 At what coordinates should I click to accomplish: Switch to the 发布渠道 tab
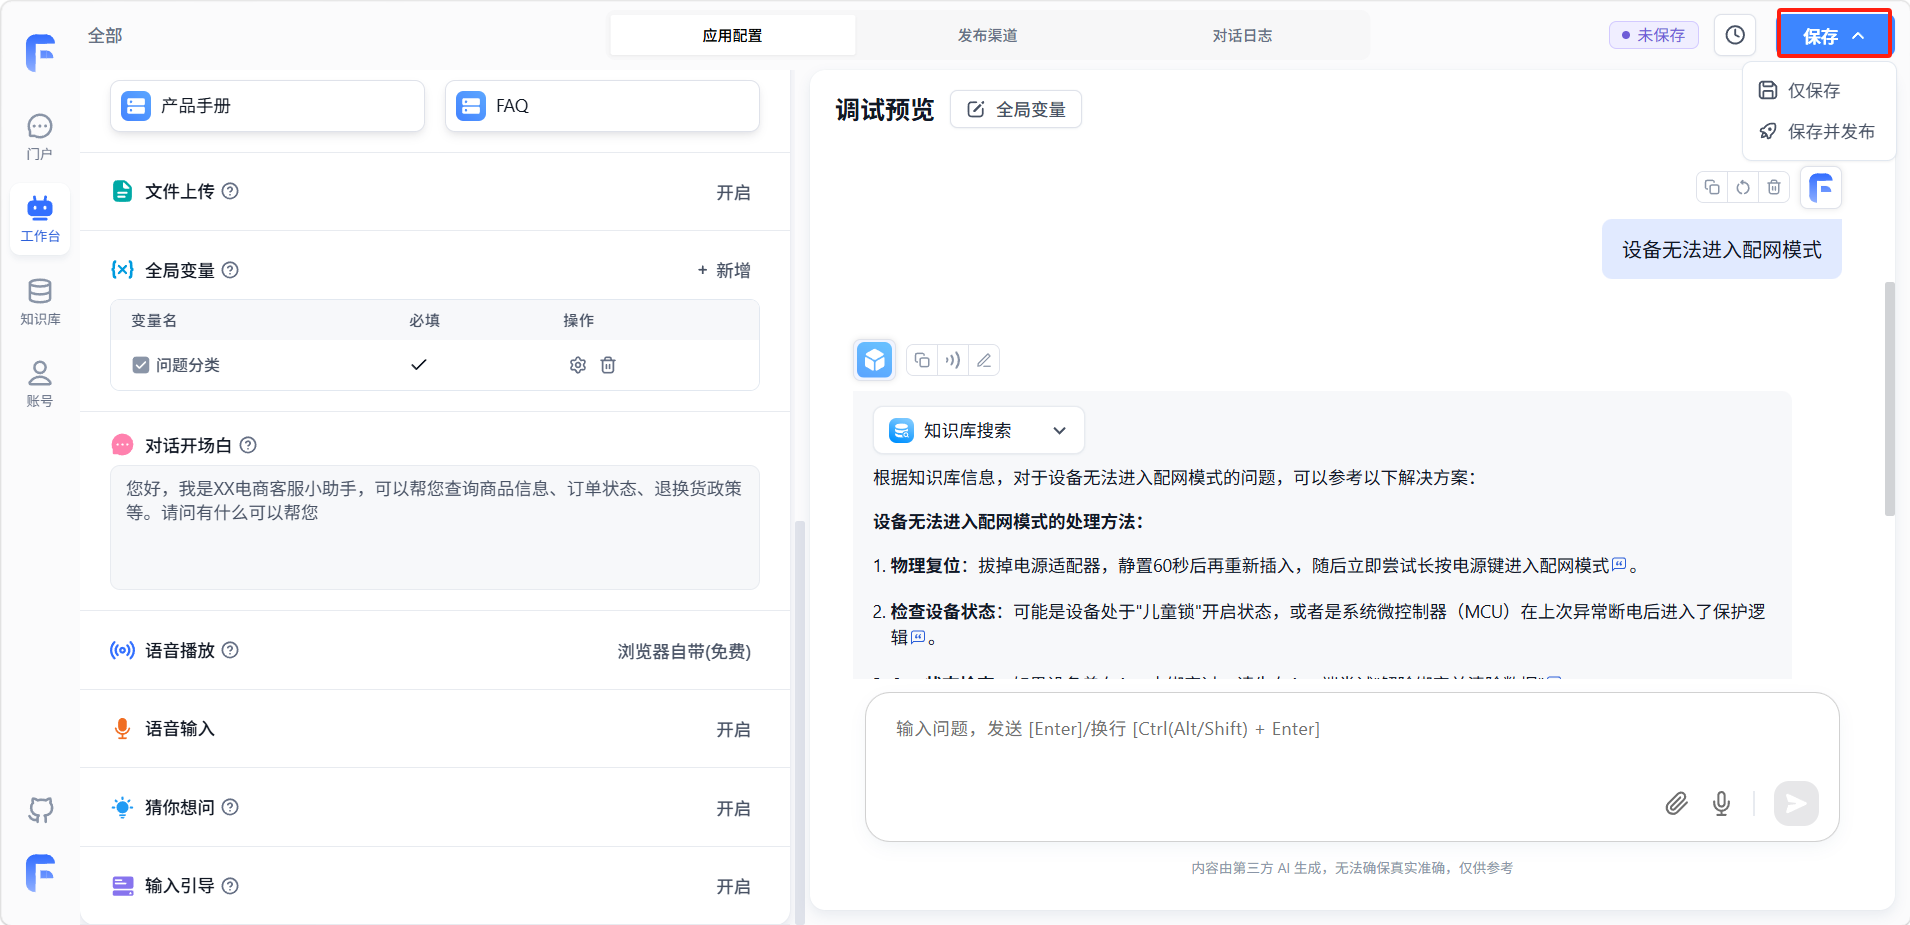point(987,36)
